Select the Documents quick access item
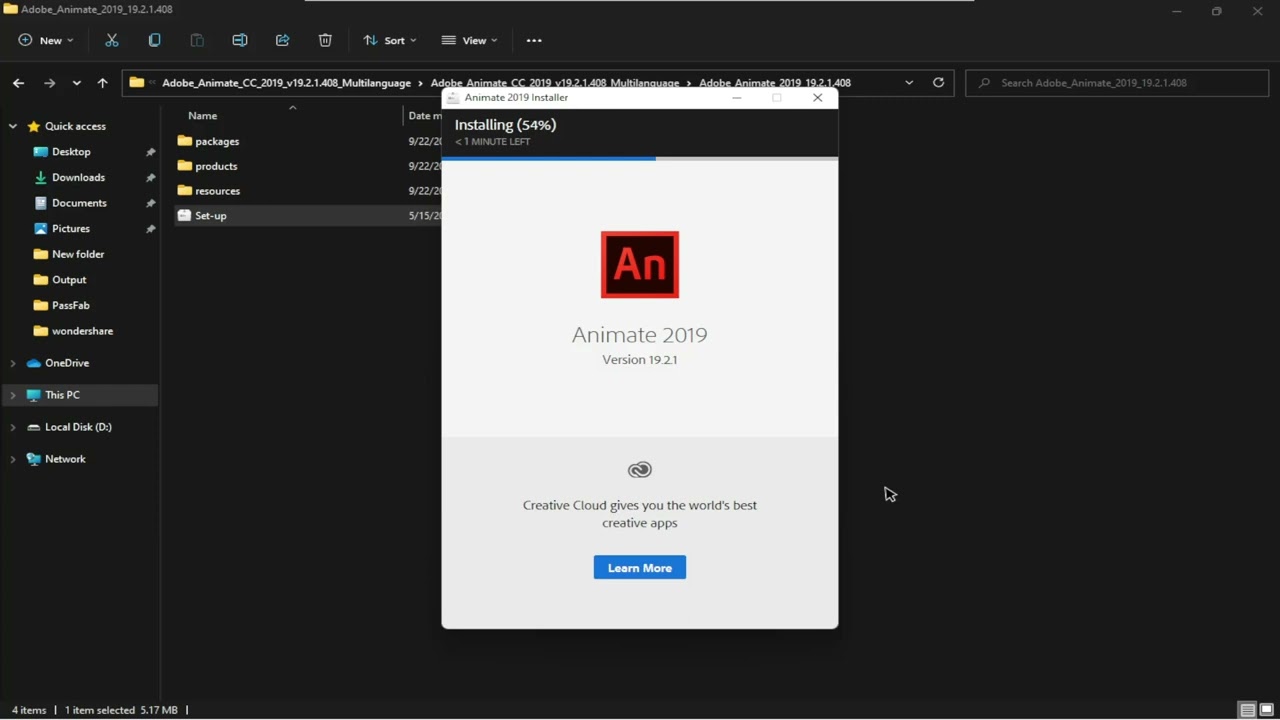This screenshot has height=720, width=1280. pos(79,203)
